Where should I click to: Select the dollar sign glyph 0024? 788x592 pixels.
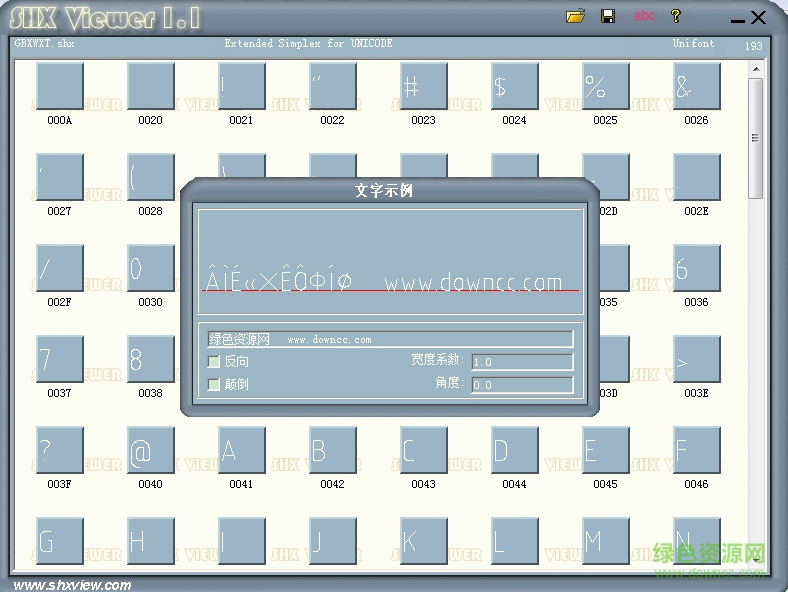click(x=514, y=86)
